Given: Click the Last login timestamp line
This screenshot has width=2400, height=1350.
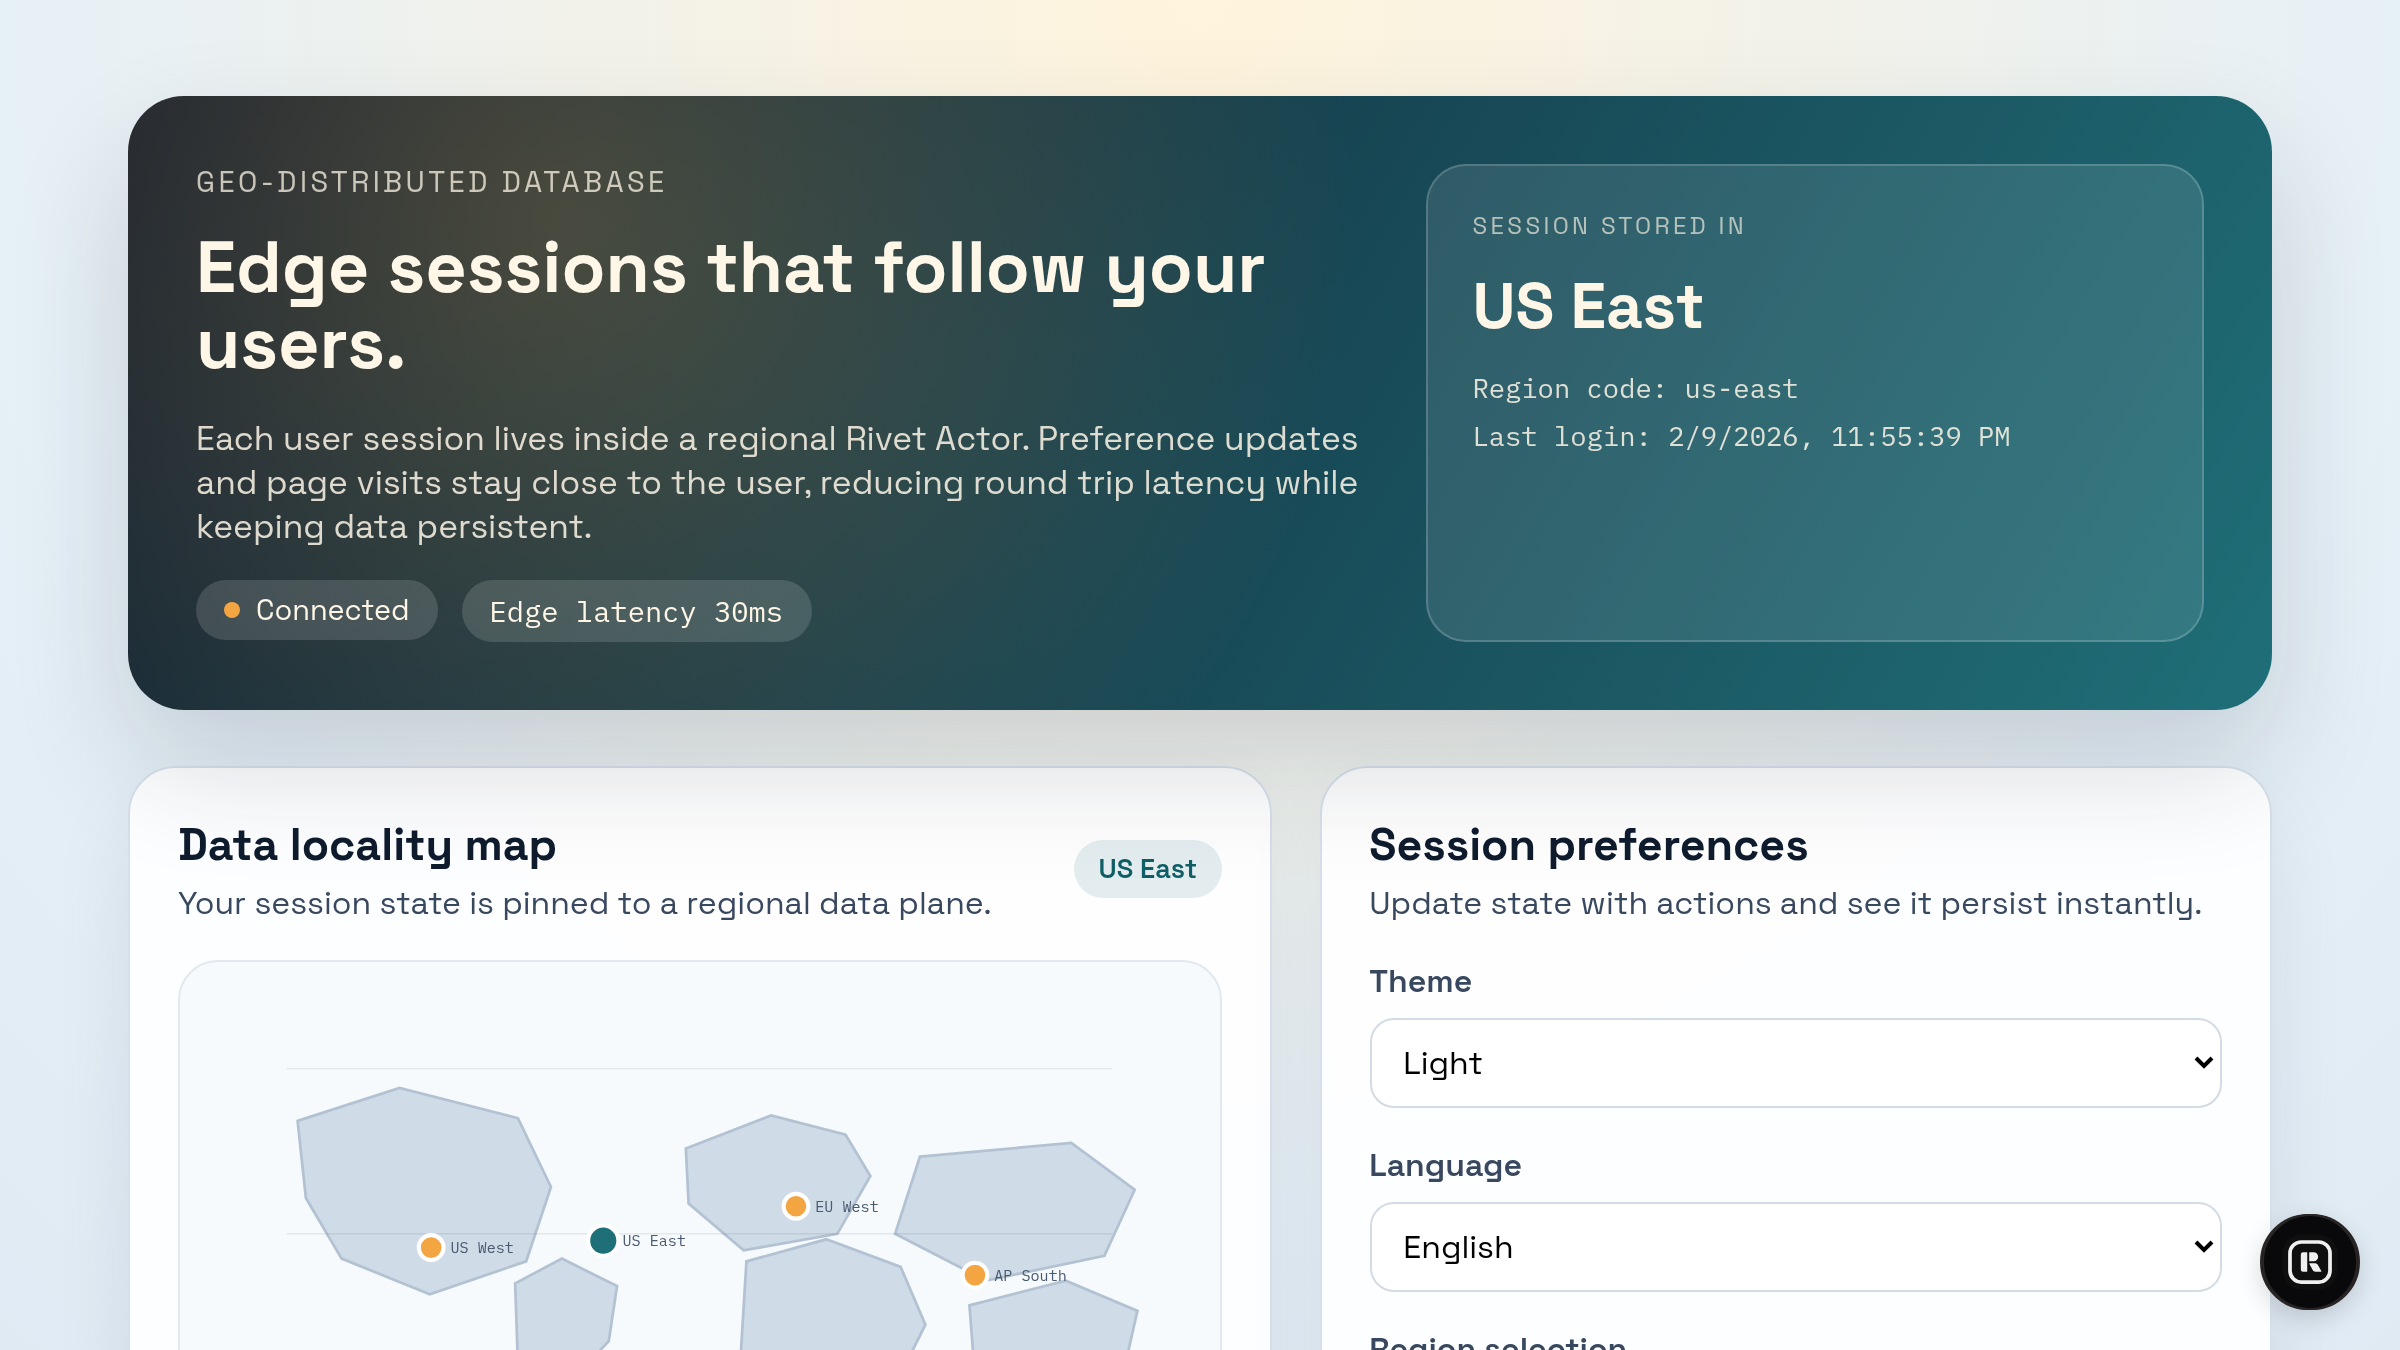Looking at the screenshot, I should (x=1741, y=437).
